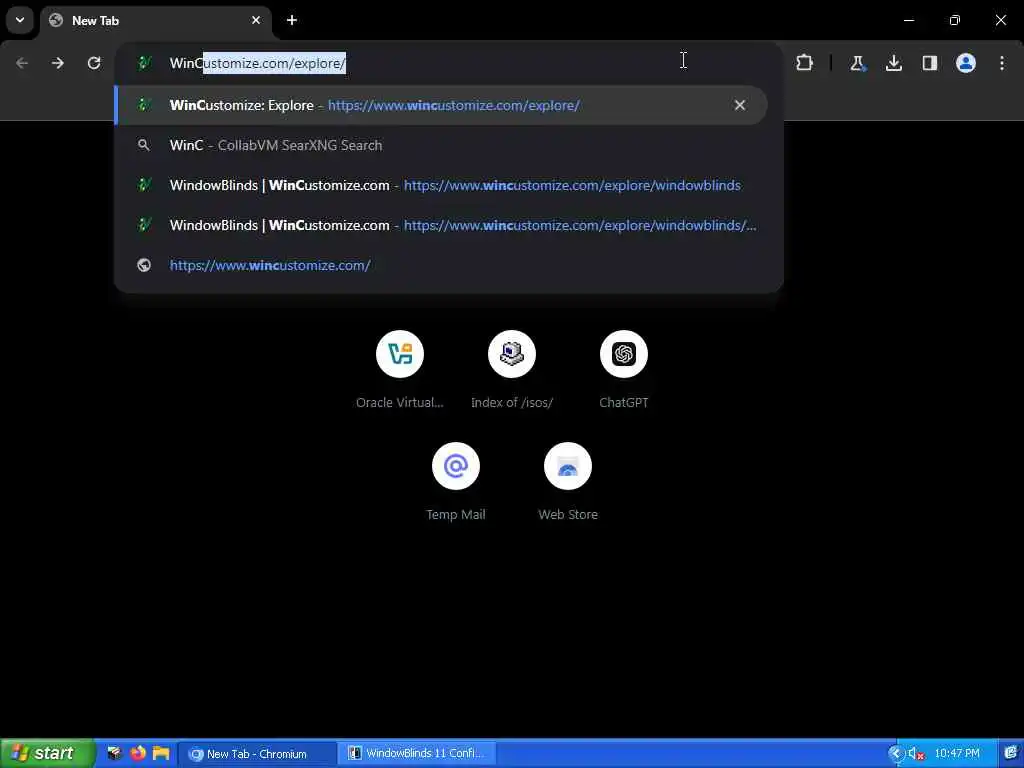Open the Temp Mail shortcut
Screen dimensions: 1024x768
point(456,481)
